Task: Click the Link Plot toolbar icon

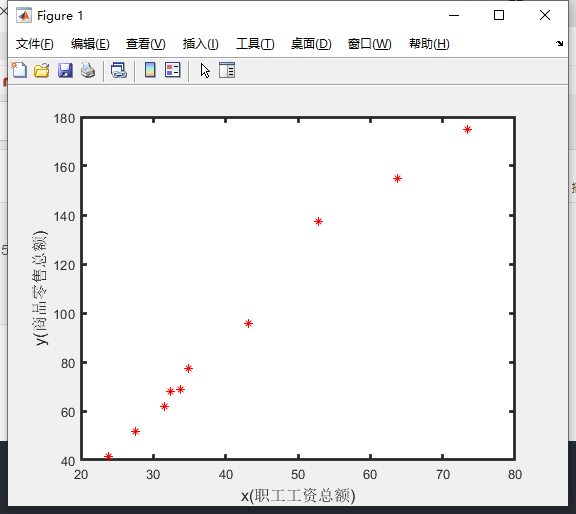Action: pos(119,70)
